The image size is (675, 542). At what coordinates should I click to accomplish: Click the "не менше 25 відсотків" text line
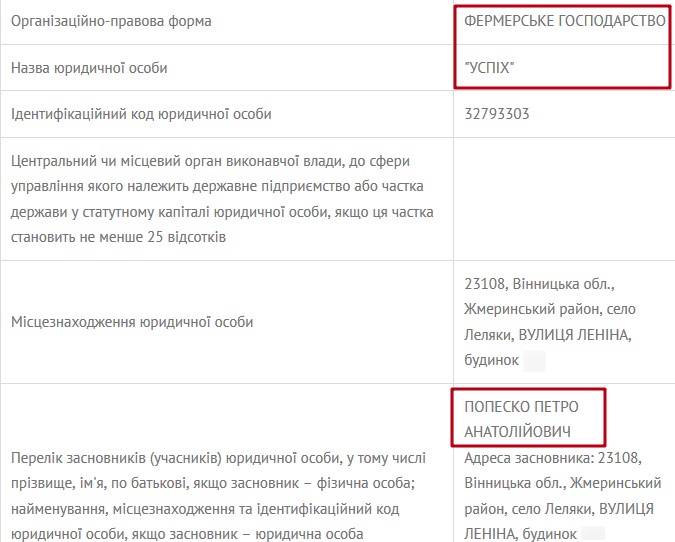(119, 238)
